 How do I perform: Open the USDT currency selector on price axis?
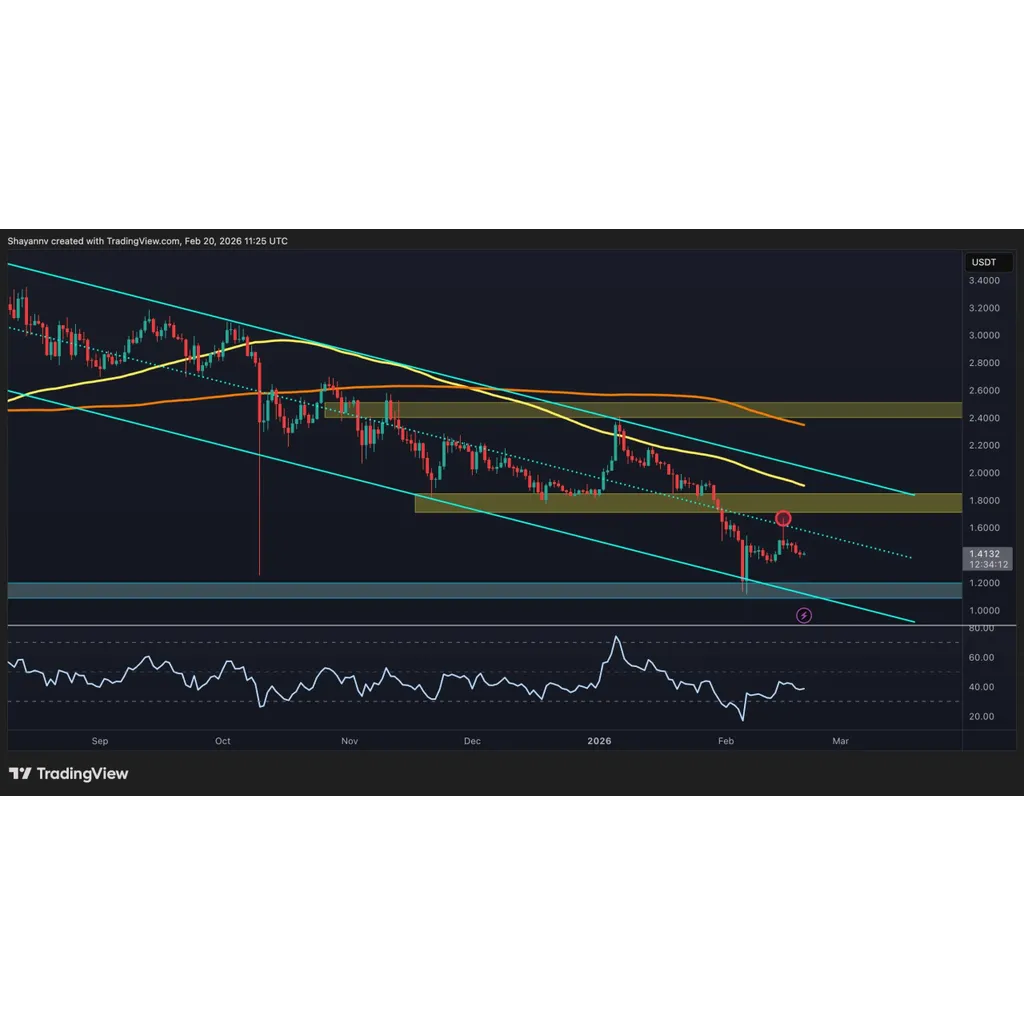point(988,262)
